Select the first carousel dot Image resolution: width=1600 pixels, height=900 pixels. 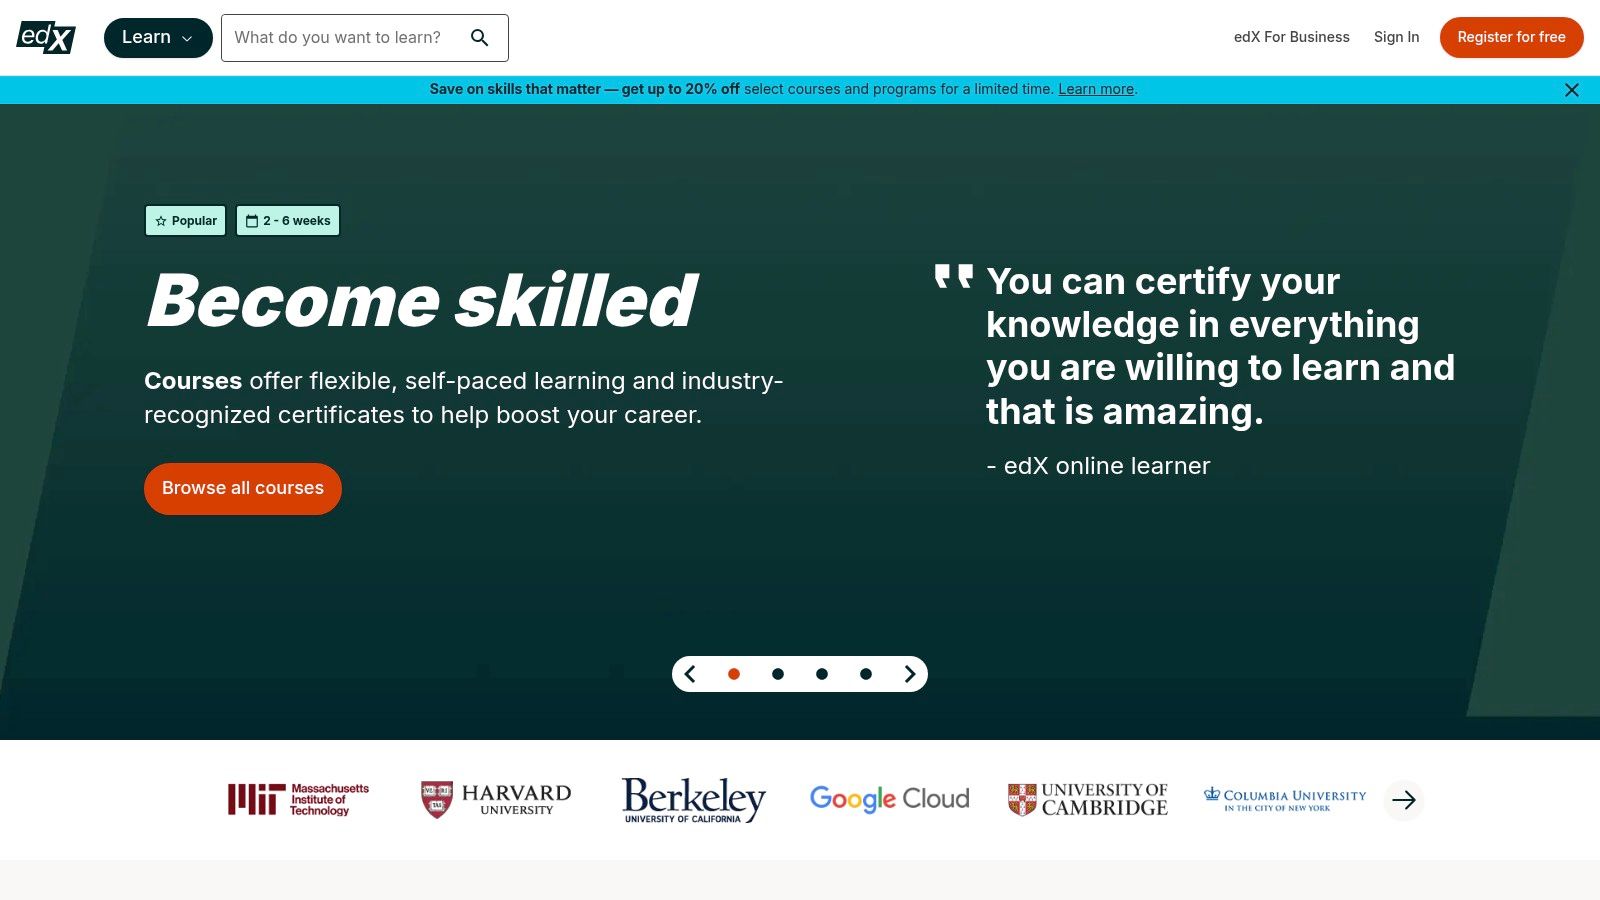tap(734, 674)
